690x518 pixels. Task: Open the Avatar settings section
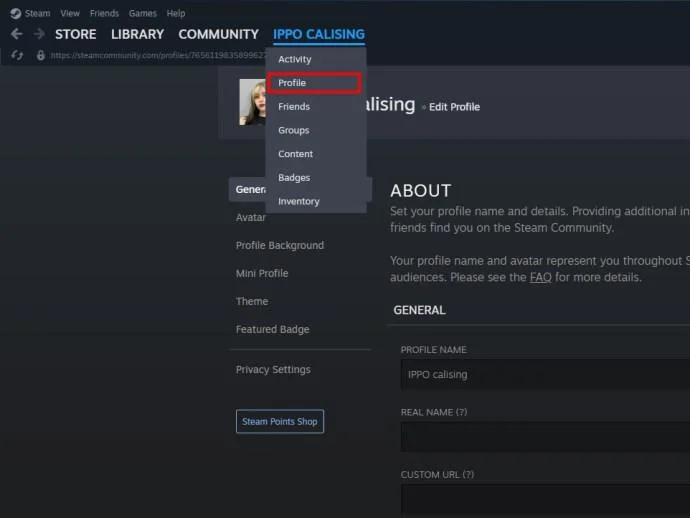click(x=251, y=217)
